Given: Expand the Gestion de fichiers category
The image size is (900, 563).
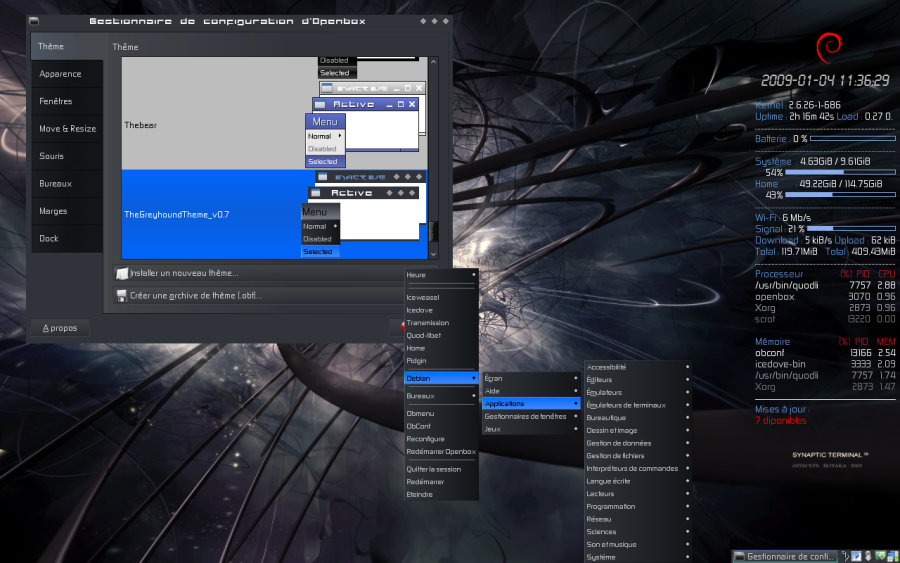Looking at the screenshot, I should tap(638, 456).
